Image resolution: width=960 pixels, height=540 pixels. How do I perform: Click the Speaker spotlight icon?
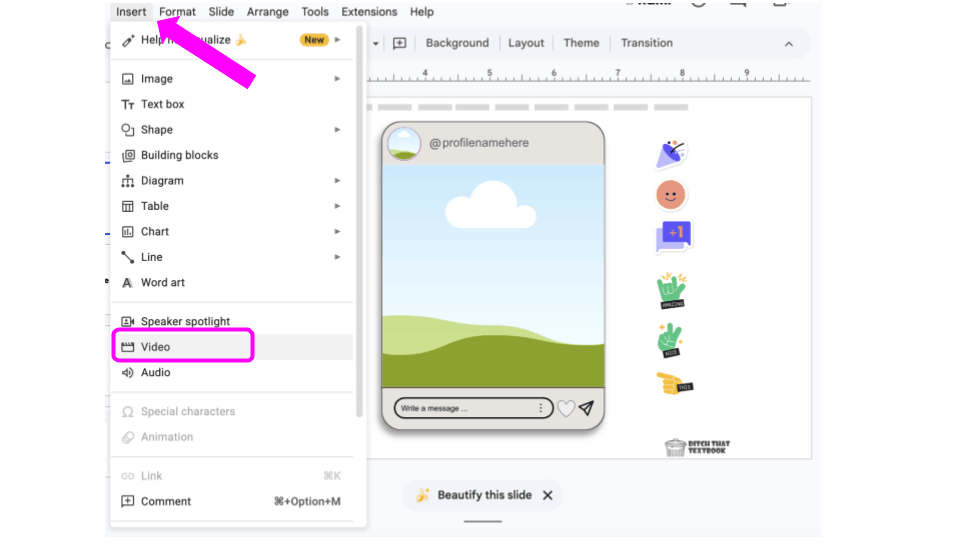pyautogui.click(x=127, y=321)
